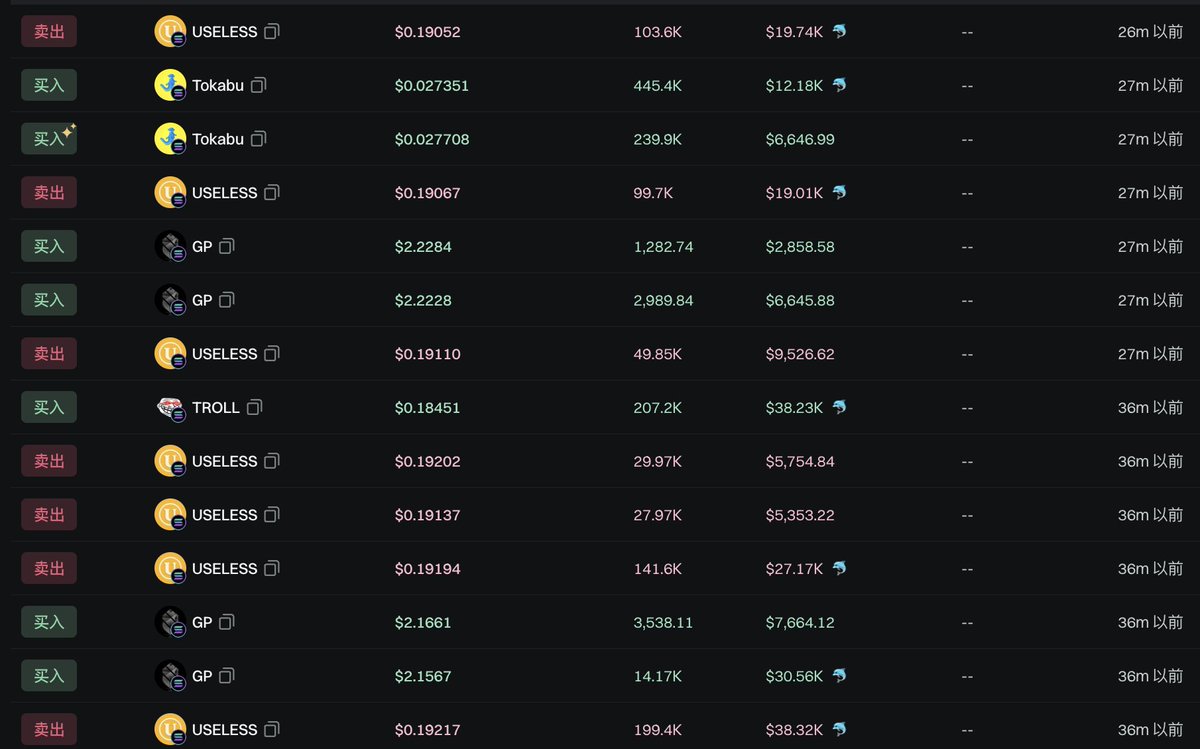Click 卖出 badge in $0.19052 row
The image size is (1200, 749).
pyautogui.click(x=49, y=32)
